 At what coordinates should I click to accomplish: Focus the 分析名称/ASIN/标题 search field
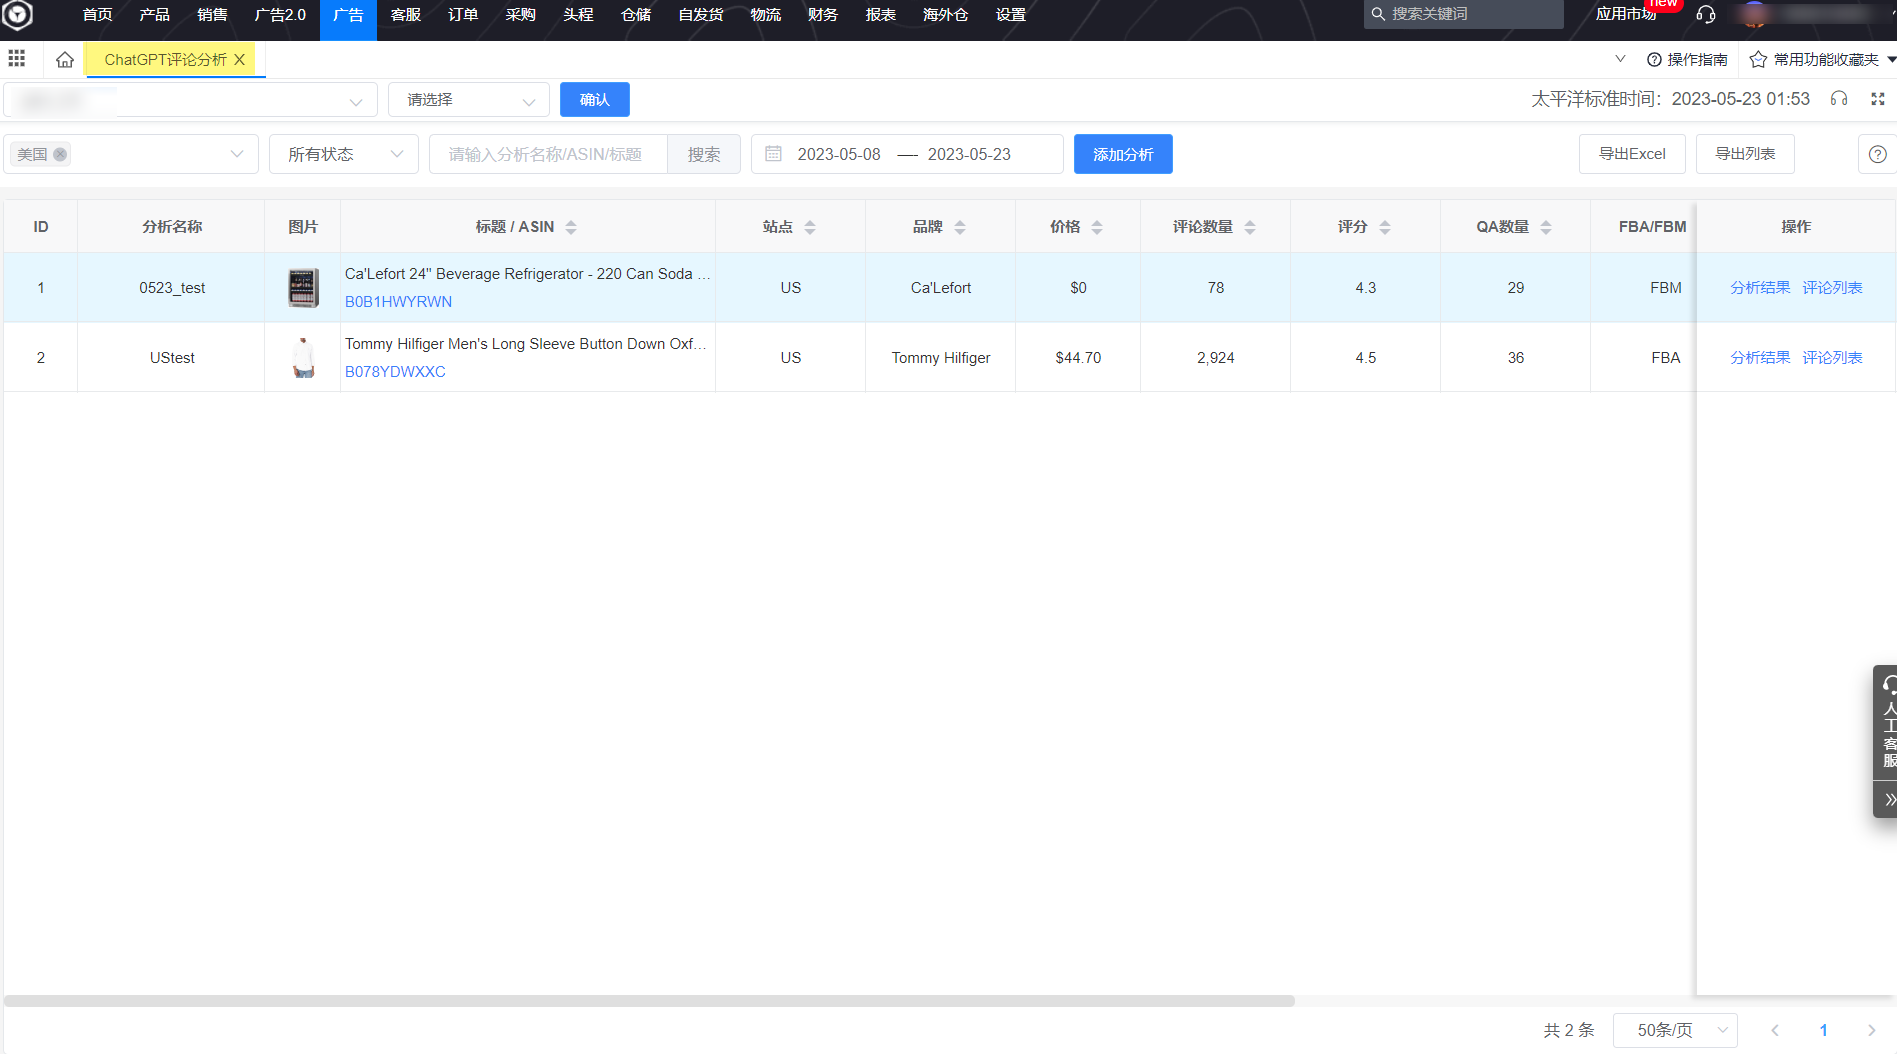(547, 154)
